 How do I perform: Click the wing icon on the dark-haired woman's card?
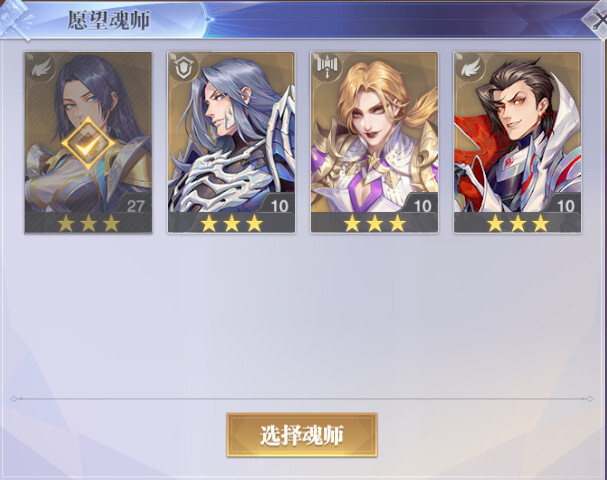(x=41, y=68)
